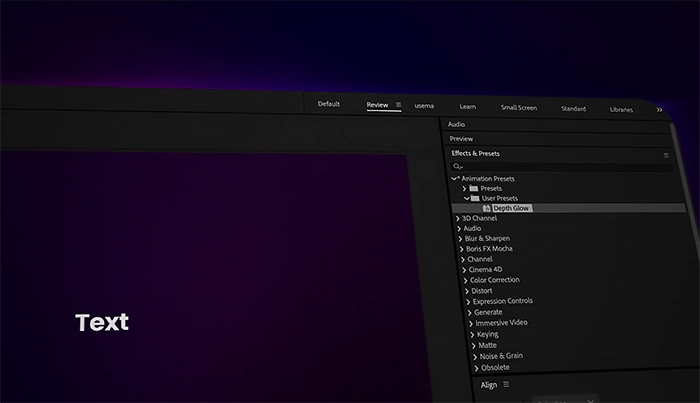
Task: Expand the Channel category
Action: click(x=463, y=259)
